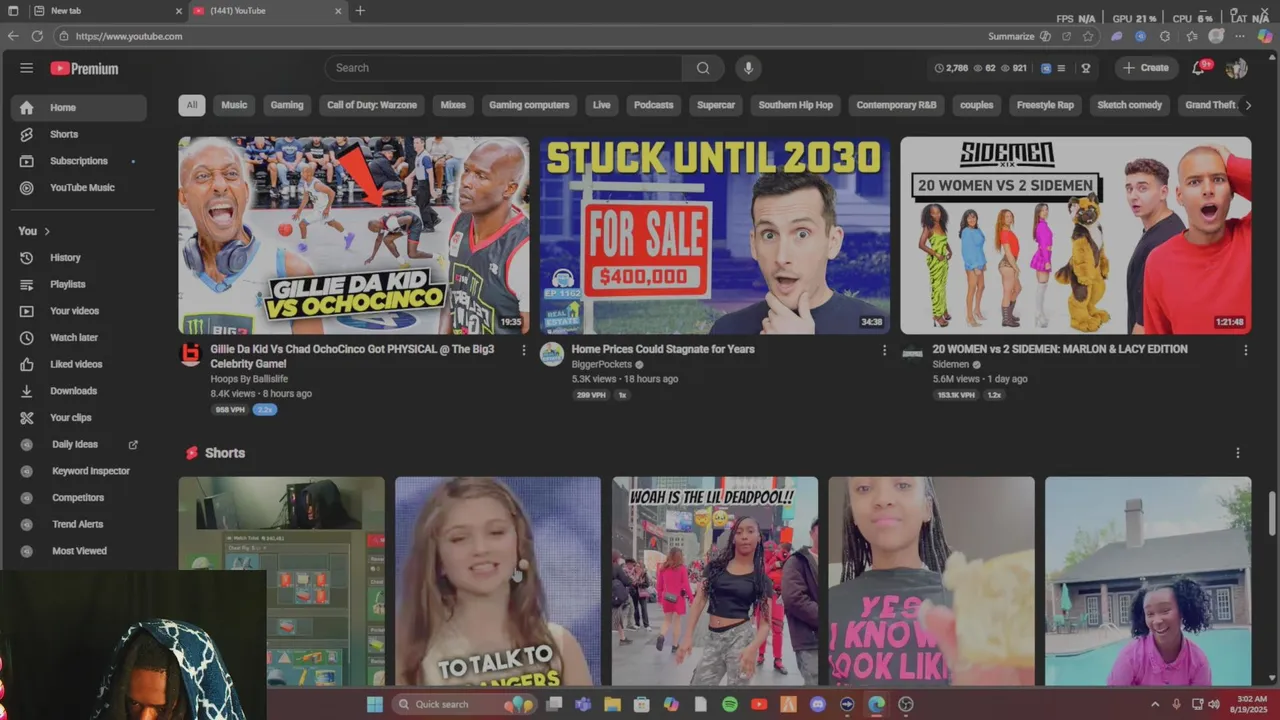Screen dimensions: 1280x720
Task: Click the trophy icon in the stats bar
Action: pos(1085,68)
